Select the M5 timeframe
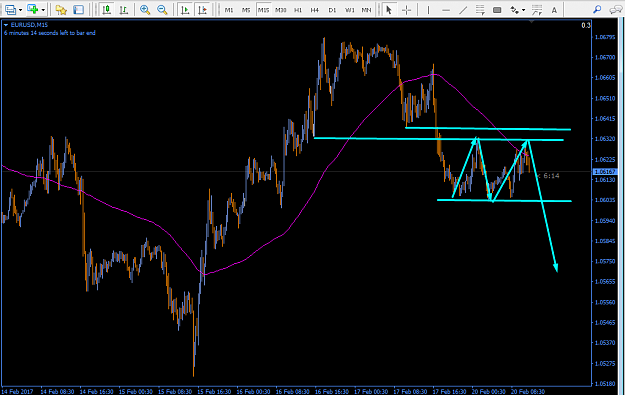The width and height of the screenshot is (625, 395). (246, 10)
